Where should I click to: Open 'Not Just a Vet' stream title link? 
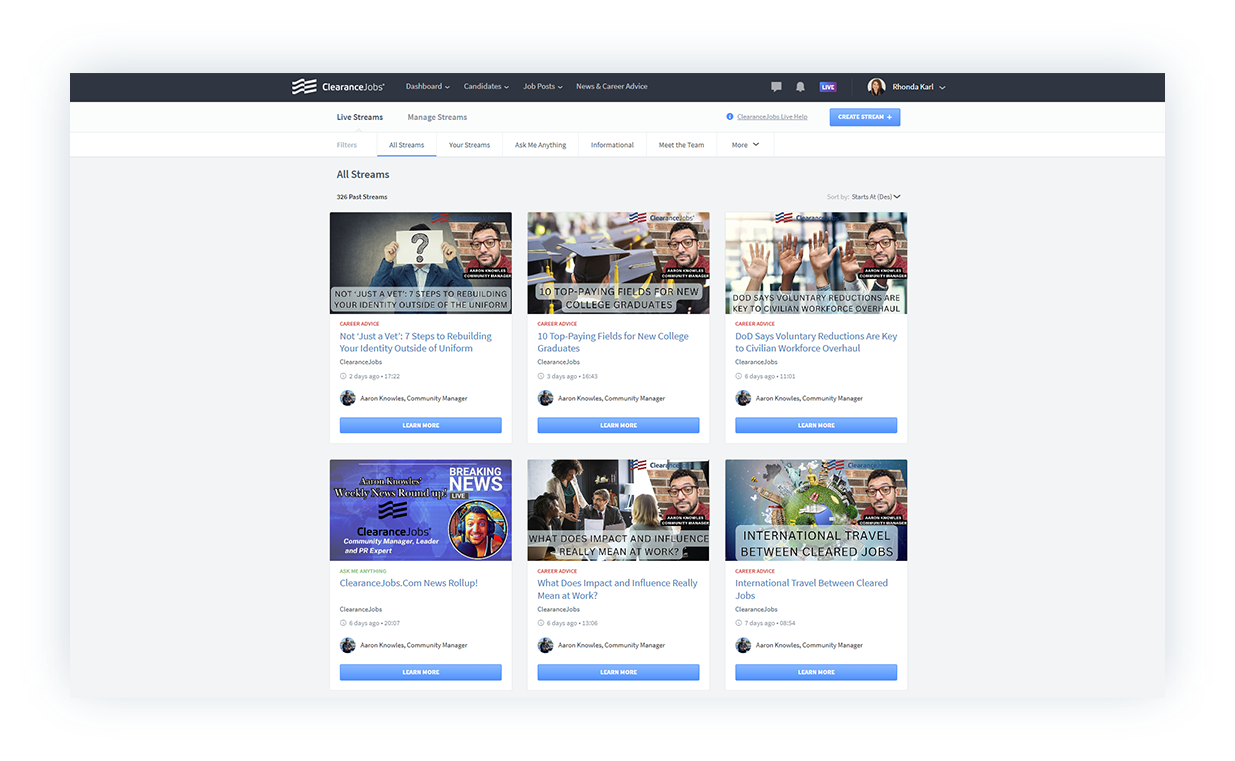(416, 342)
